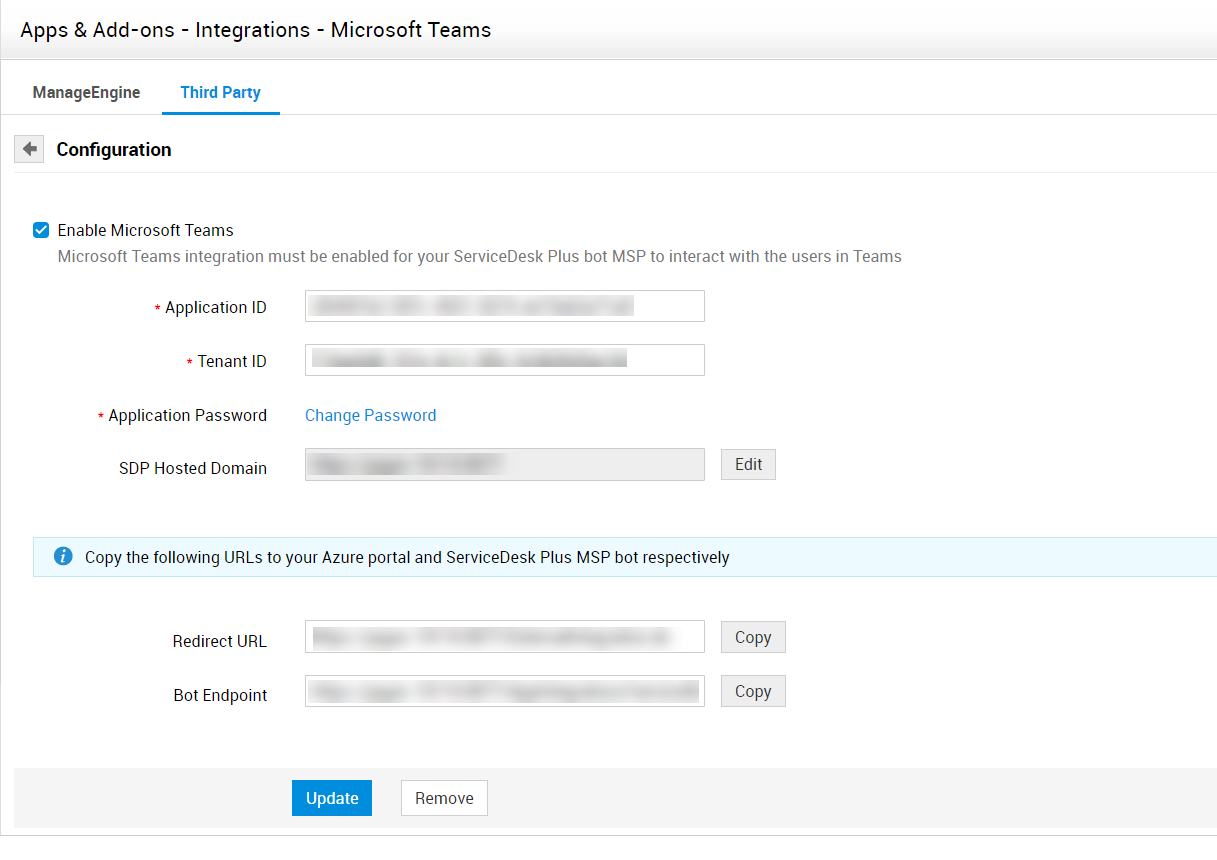Click into the Application ID field
The image size is (1217, 860).
pyautogui.click(x=504, y=306)
